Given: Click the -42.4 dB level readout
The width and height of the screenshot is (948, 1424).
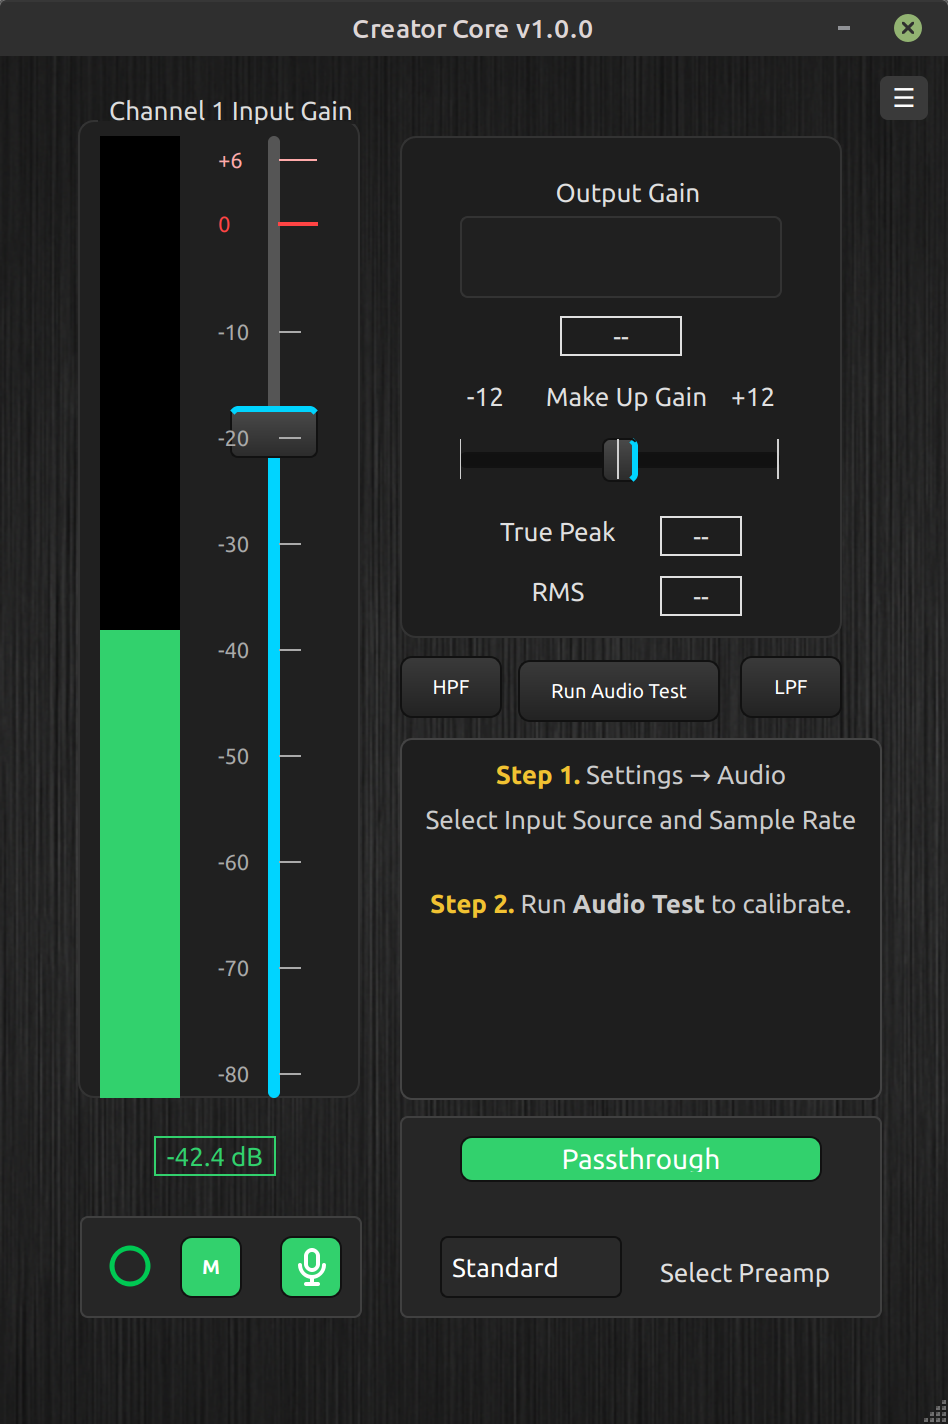Looking at the screenshot, I should (215, 1157).
